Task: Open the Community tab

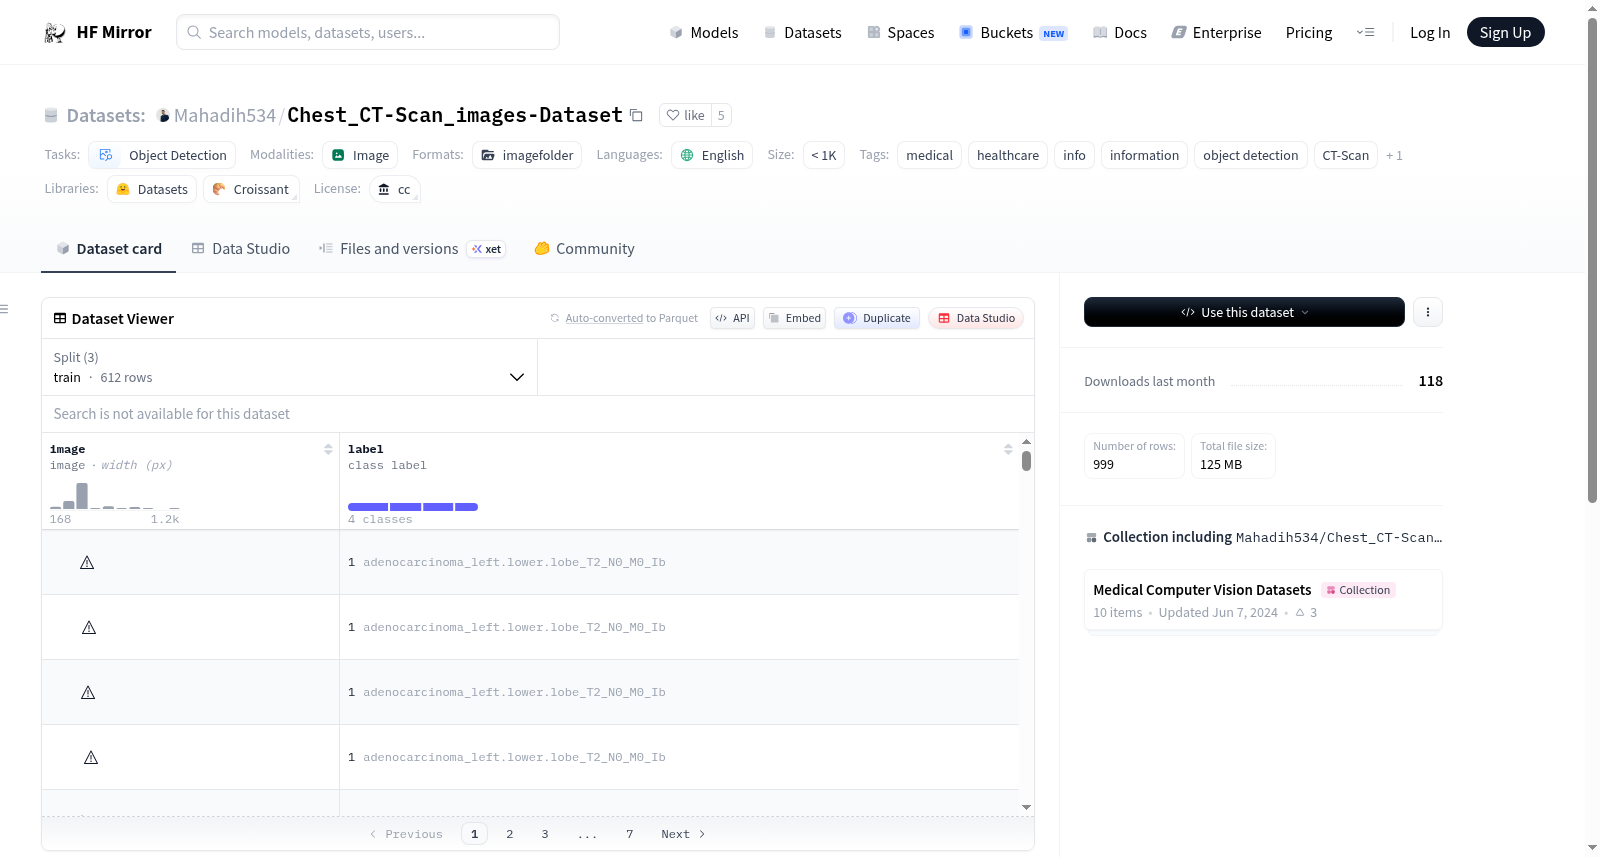Action: (584, 249)
